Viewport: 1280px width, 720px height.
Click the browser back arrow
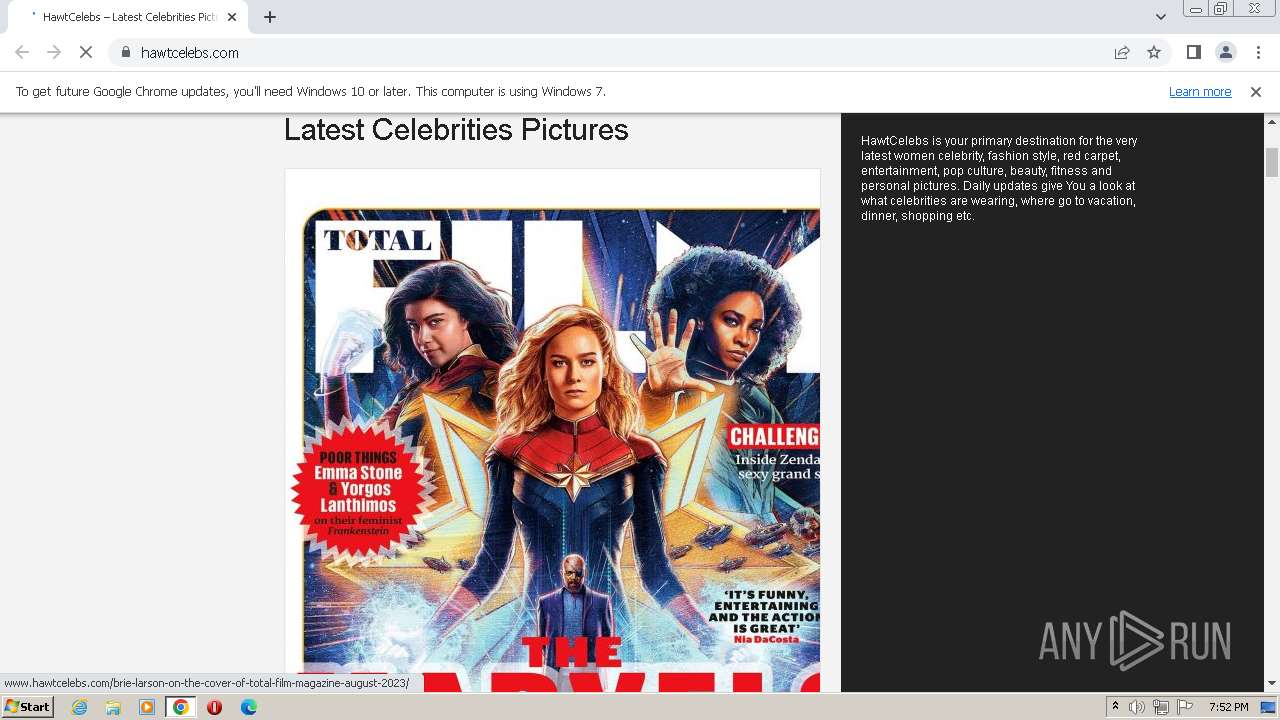click(22, 52)
